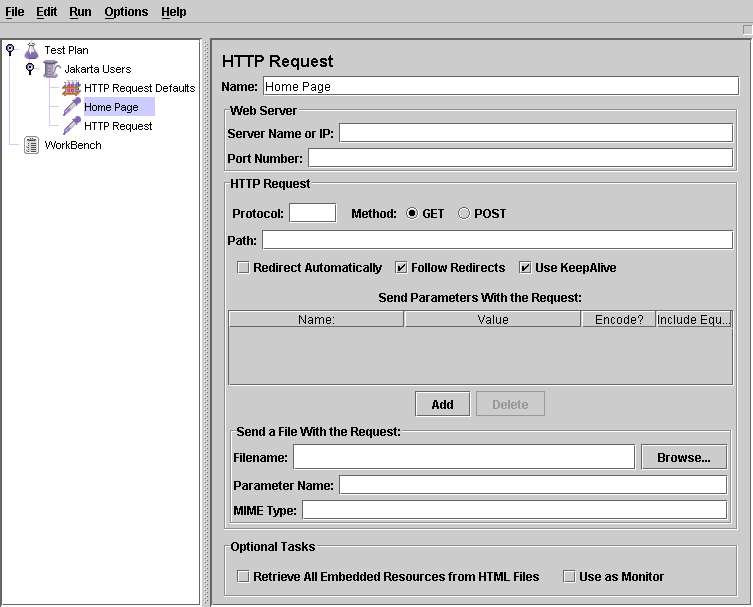Click the Jakarta Users thread group spool icon
The width and height of the screenshot is (753, 607).
pos(51,69)
